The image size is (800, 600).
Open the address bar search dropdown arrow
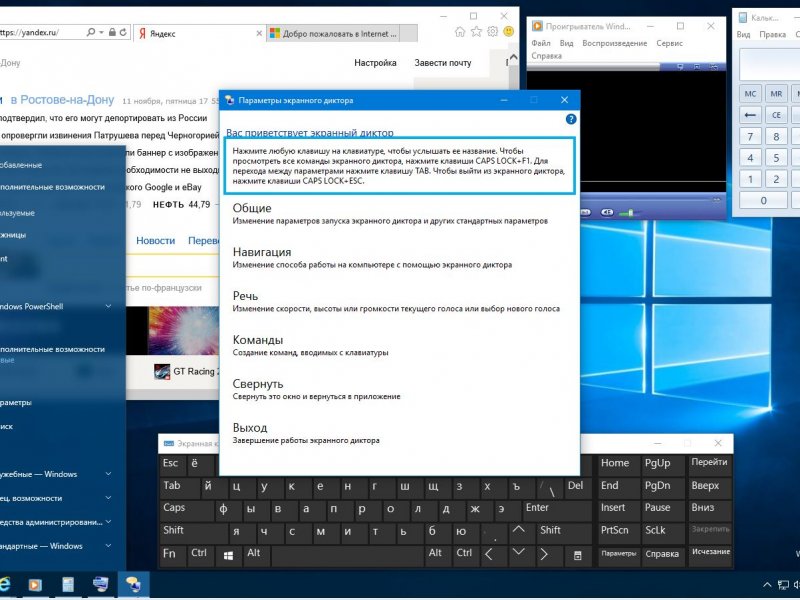[x=101, y=32]
